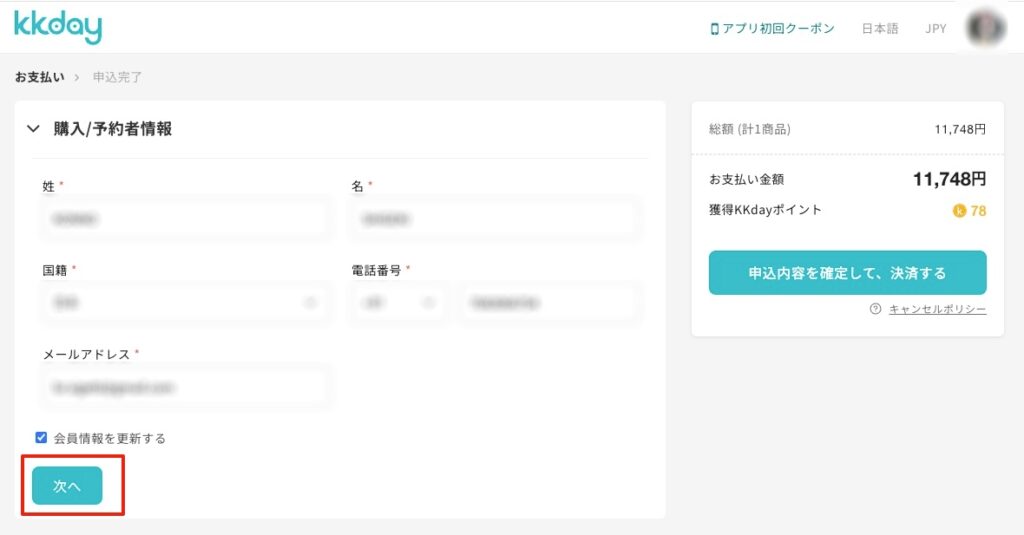Click 申込内容を確定して、決済する button
1024x535 pixels.
pos(848,273)
